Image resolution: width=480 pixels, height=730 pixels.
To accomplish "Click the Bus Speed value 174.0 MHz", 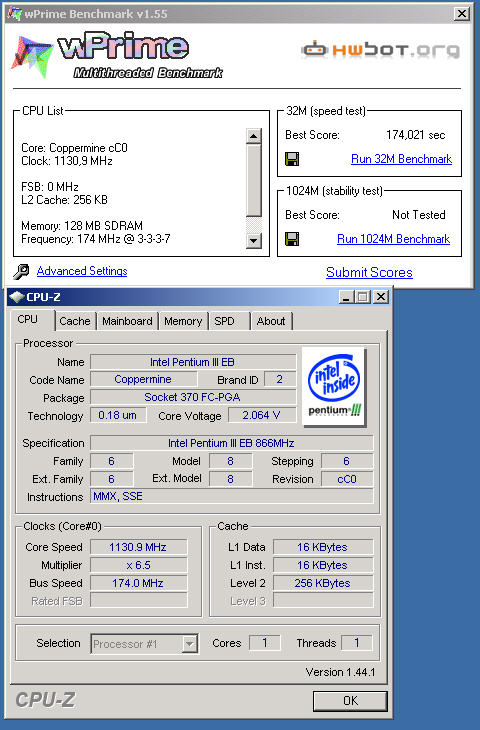I will click(x=138, y=583).
